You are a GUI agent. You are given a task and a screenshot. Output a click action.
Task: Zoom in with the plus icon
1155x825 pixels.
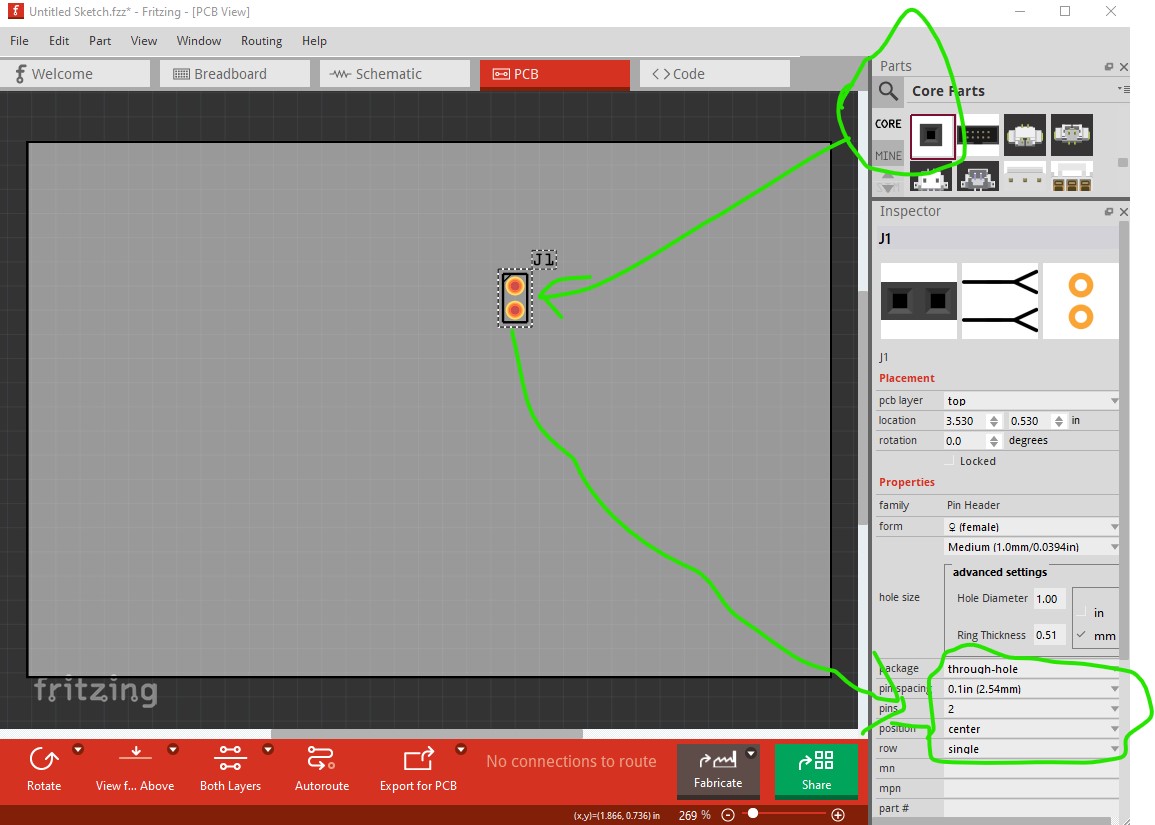click(838, 815)
